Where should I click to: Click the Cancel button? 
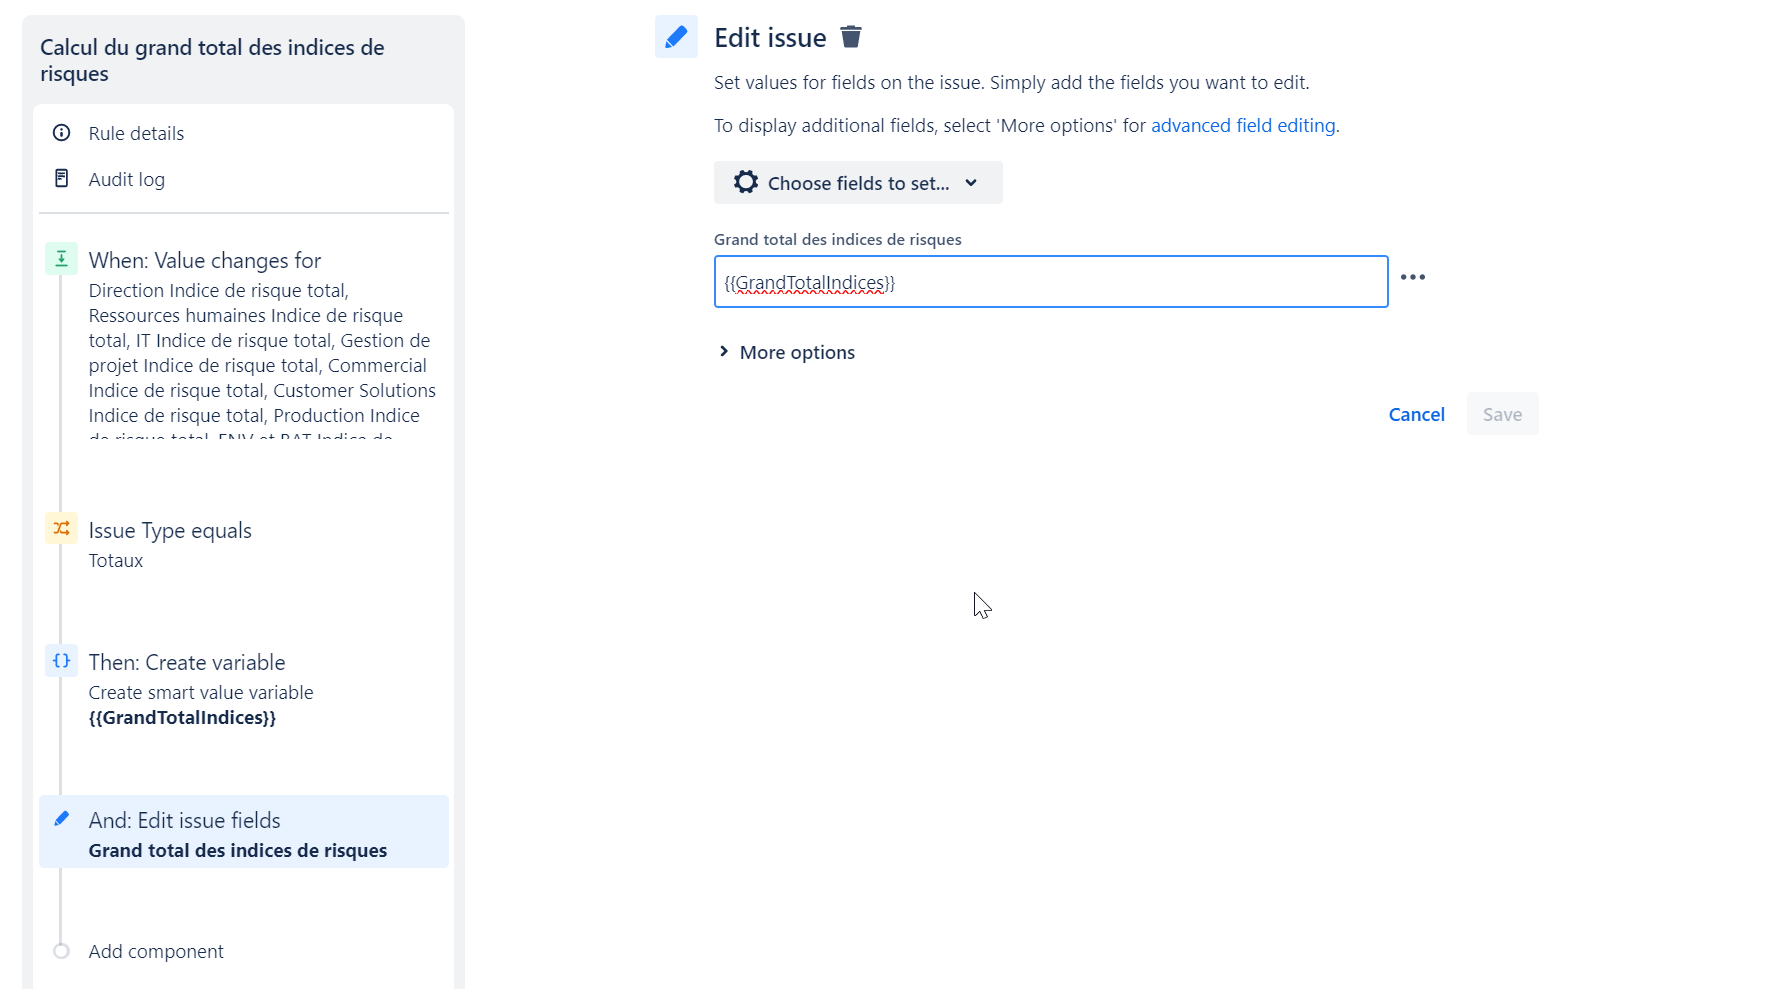(x=1416, y=414)
